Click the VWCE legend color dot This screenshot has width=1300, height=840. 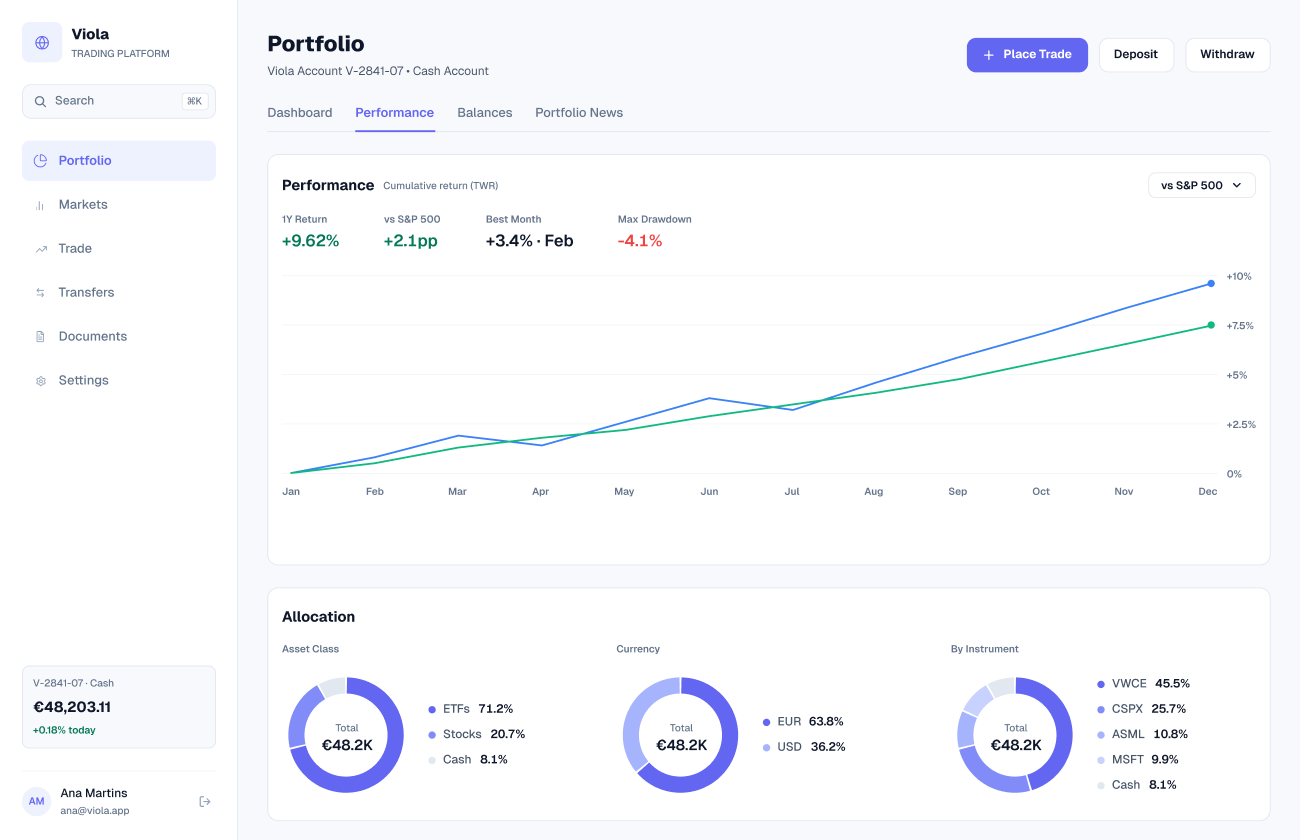point(1101,684)
